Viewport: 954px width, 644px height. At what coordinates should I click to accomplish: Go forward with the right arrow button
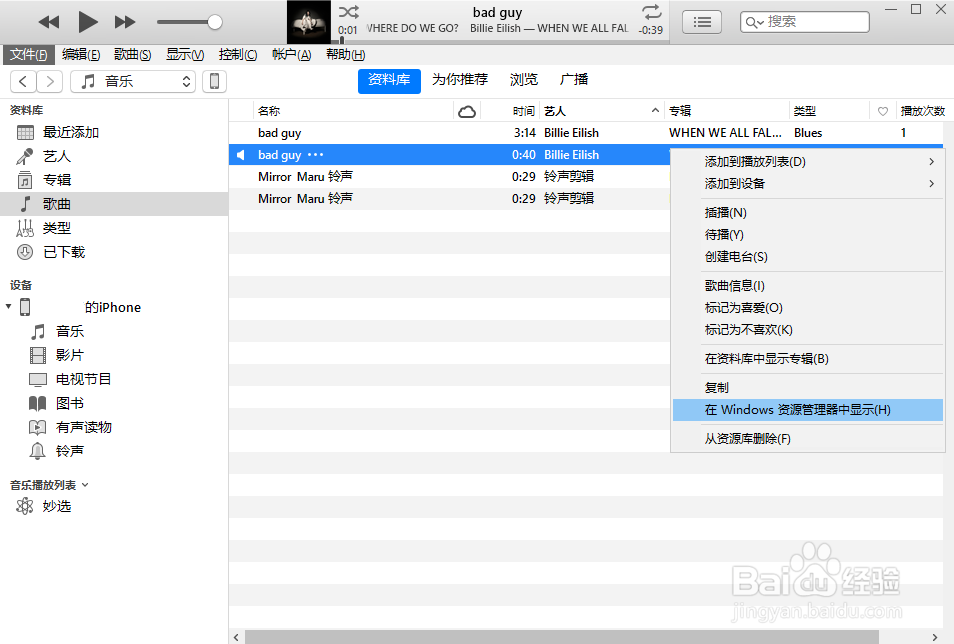point(50,82)
